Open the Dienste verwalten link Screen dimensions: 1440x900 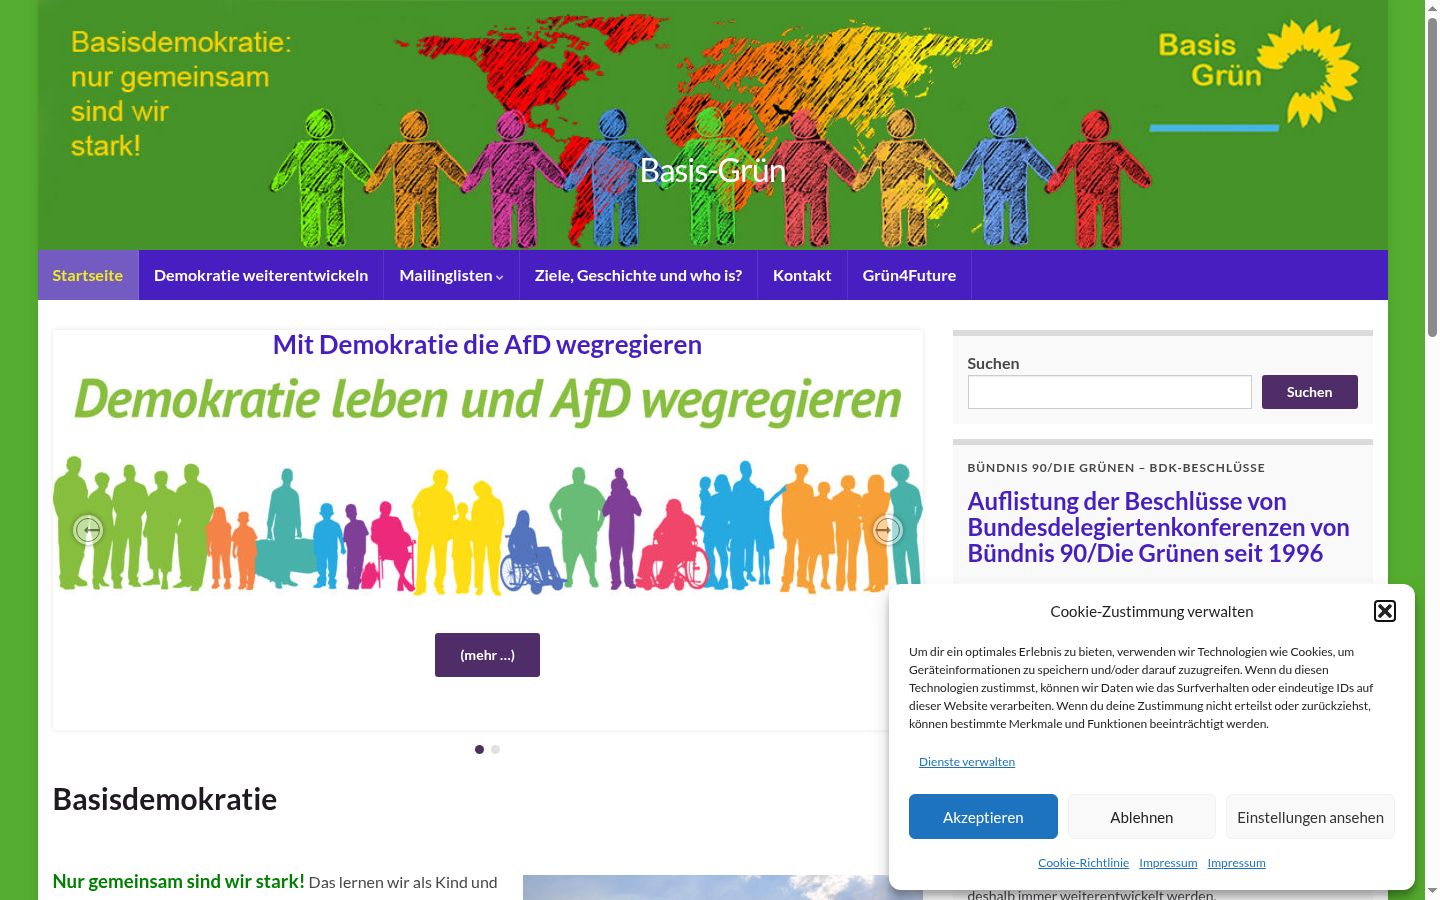(967, 762)
